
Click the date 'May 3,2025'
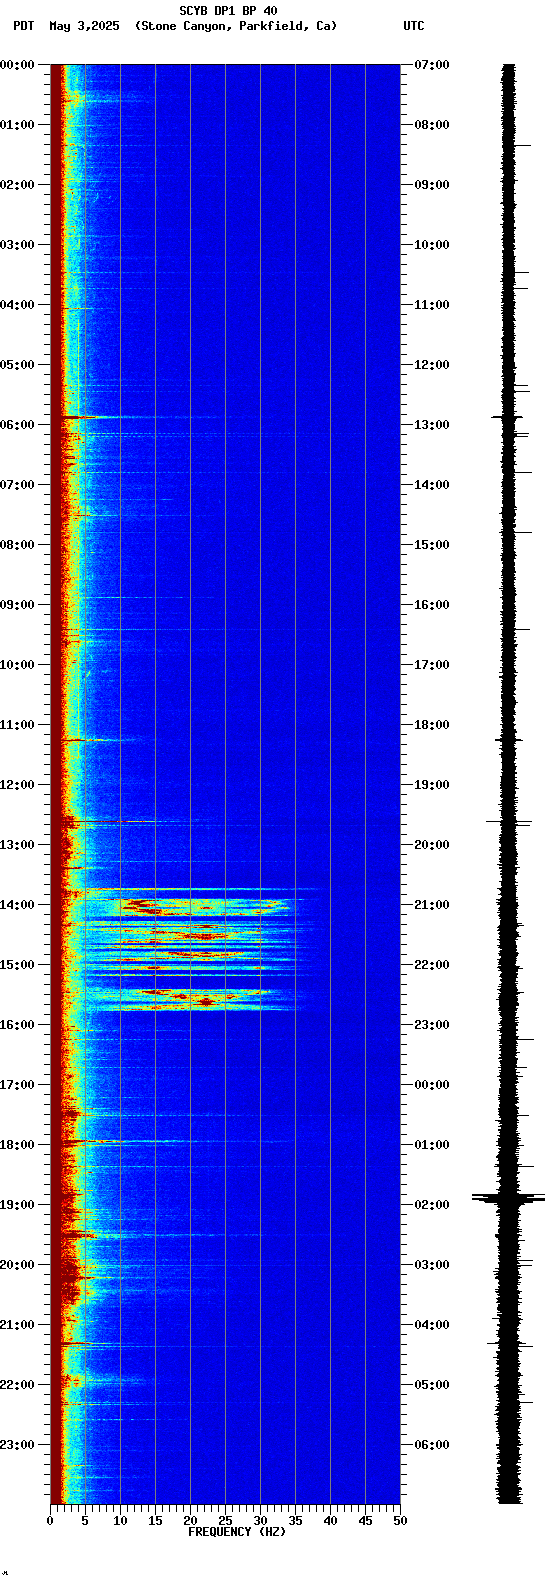click(83, 26)
